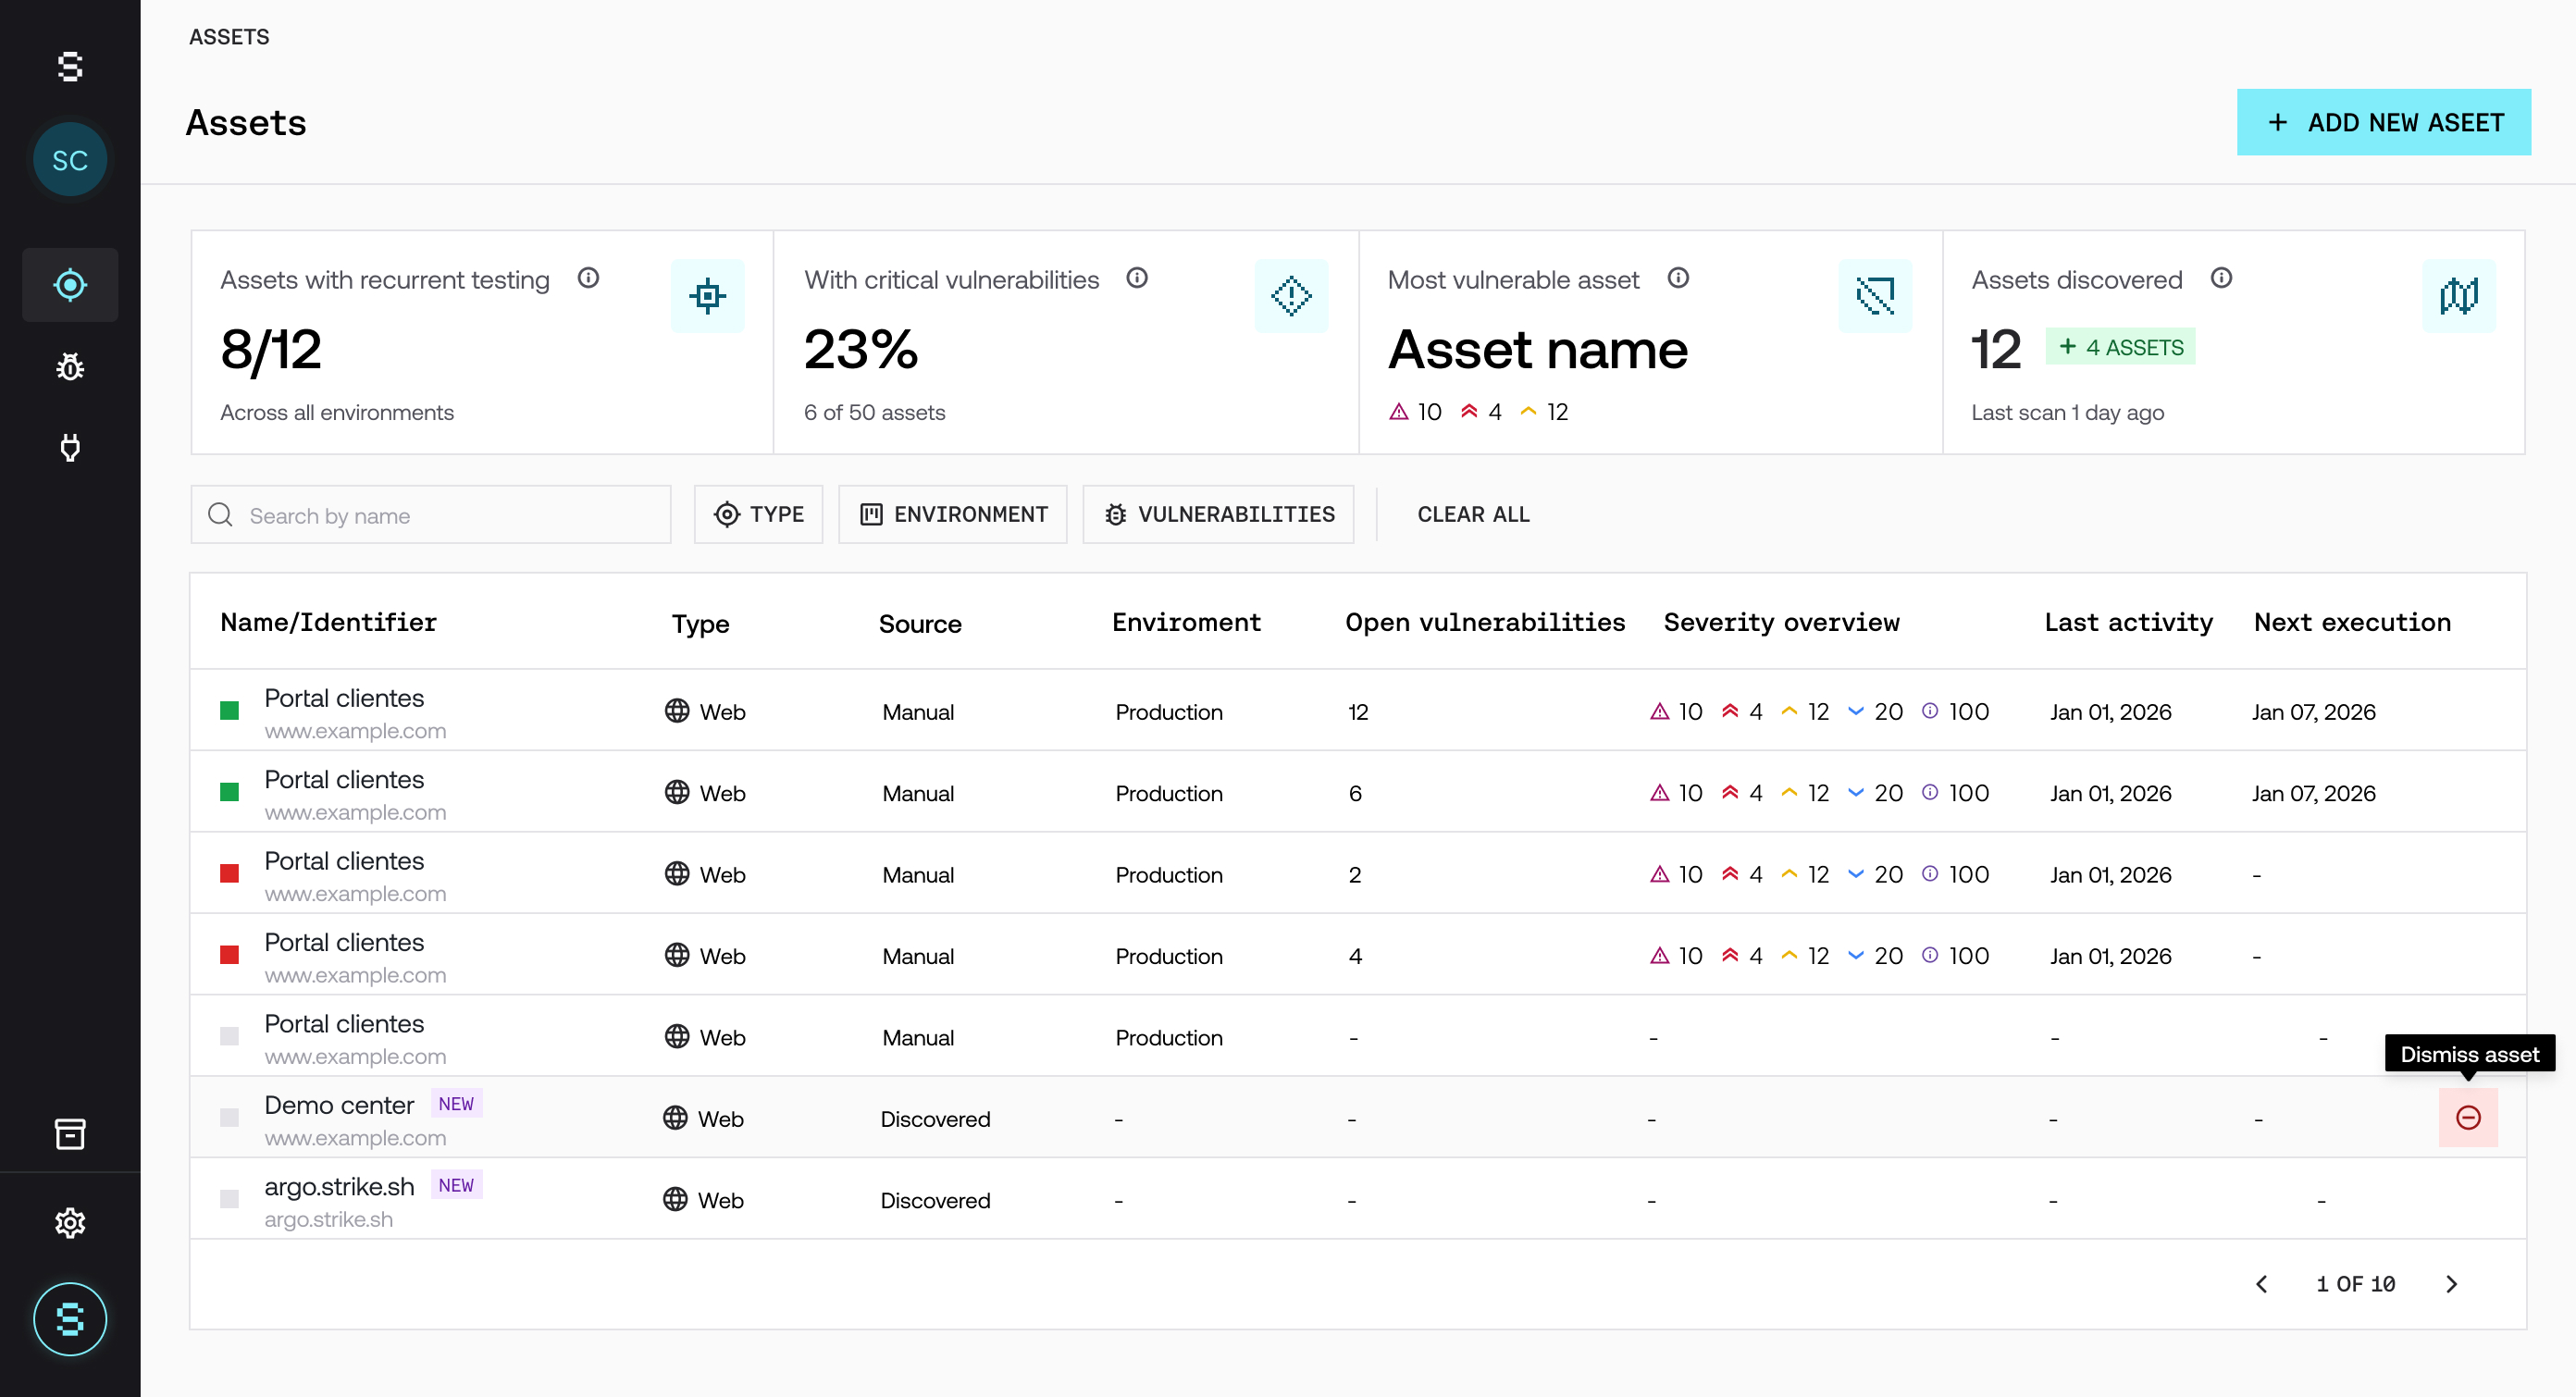Open the Vulnerabilities filter dropdown
2576x1397 pixels.
point(1218,514)
